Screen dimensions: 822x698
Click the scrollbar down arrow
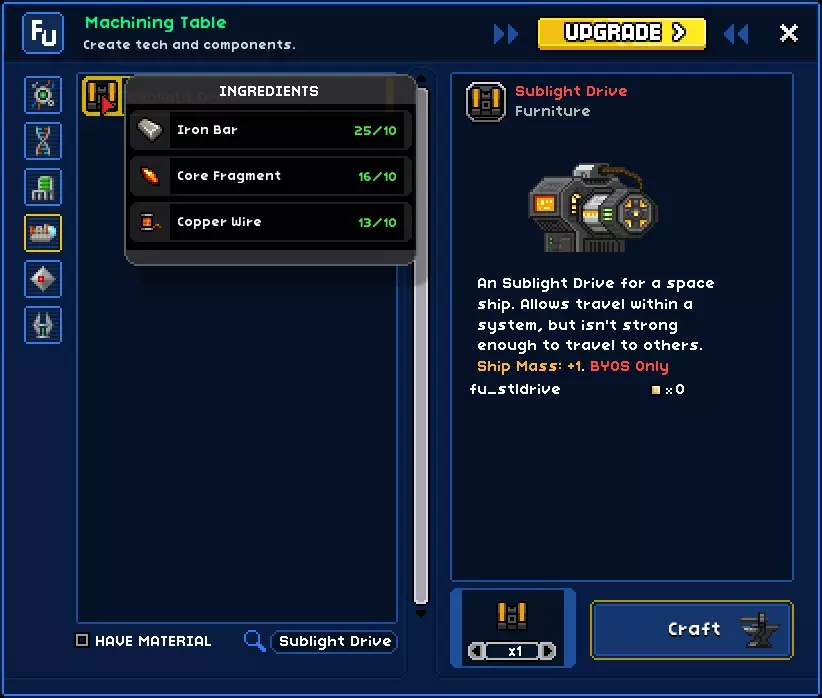tap(421, 612)
